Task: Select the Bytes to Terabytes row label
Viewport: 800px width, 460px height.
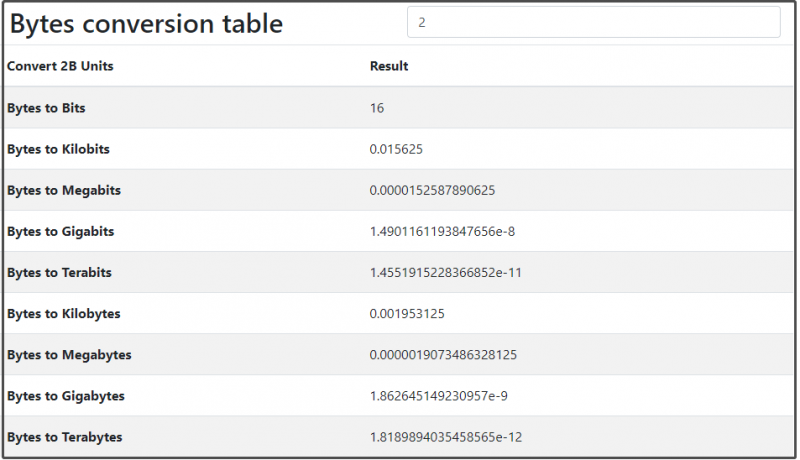Action: click(64, 438)
